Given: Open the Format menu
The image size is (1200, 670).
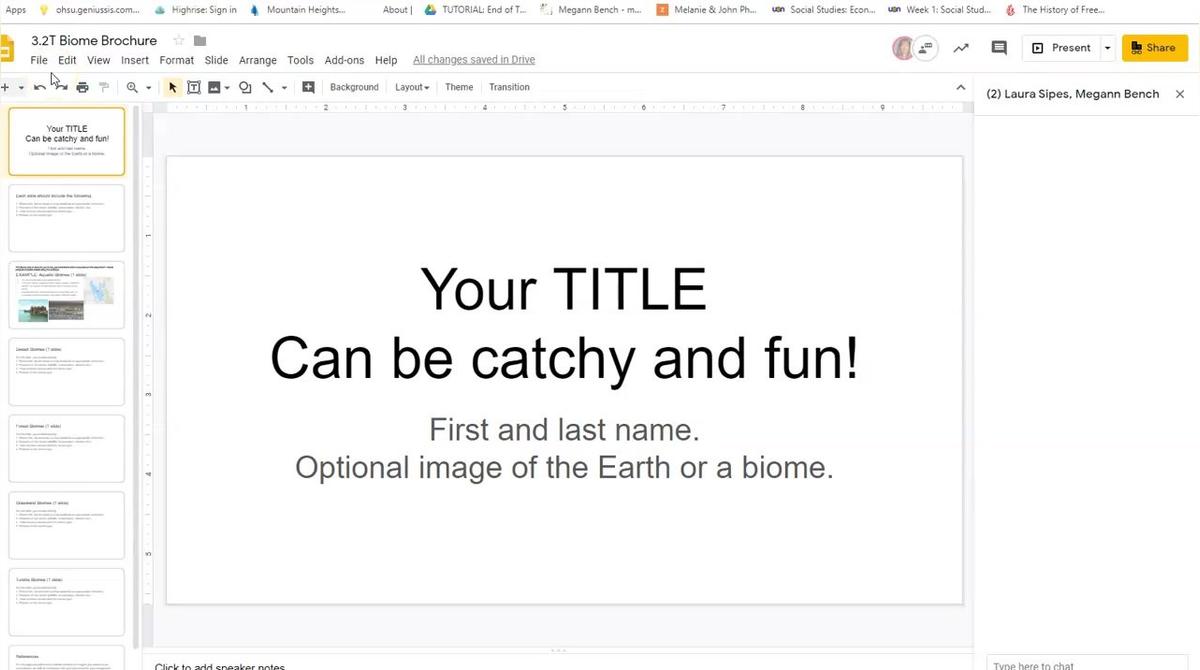Looking at the screenshot, I should 177,60.
